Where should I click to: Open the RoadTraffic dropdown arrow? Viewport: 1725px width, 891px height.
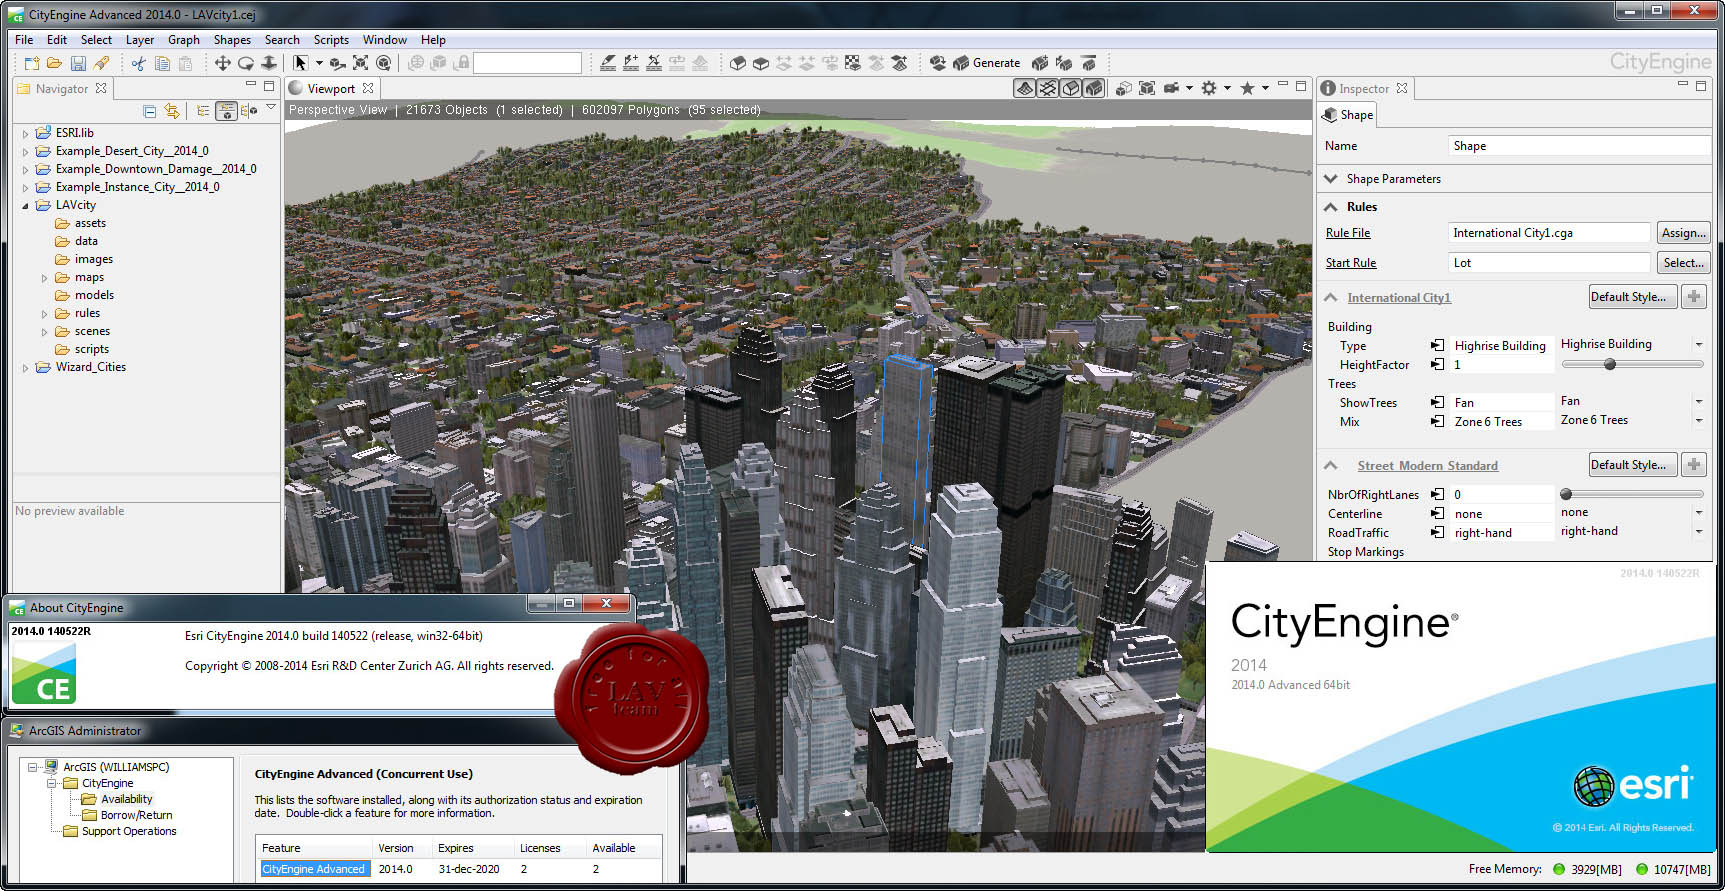(x=1698, y=531)
